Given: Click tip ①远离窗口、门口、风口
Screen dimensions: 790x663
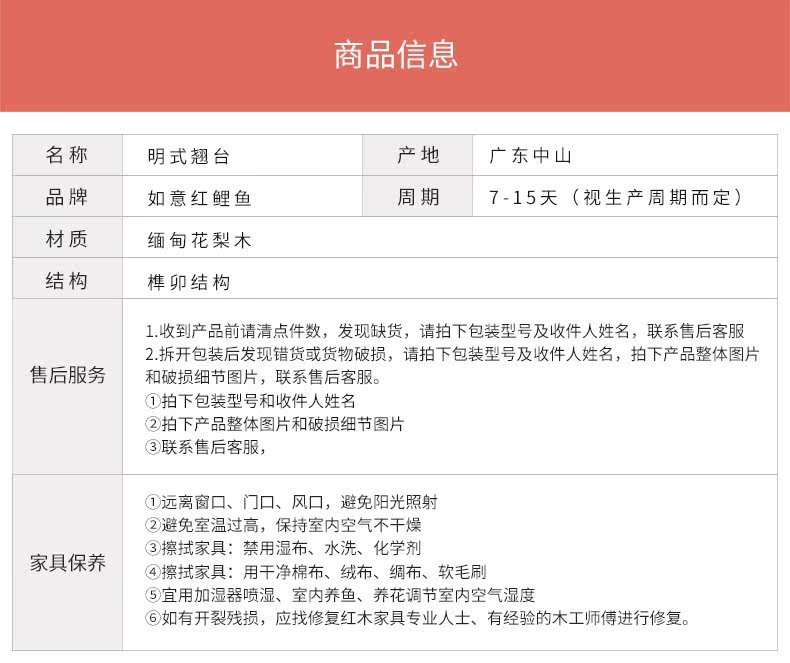Looking at the screenshot, I should 291,502.
